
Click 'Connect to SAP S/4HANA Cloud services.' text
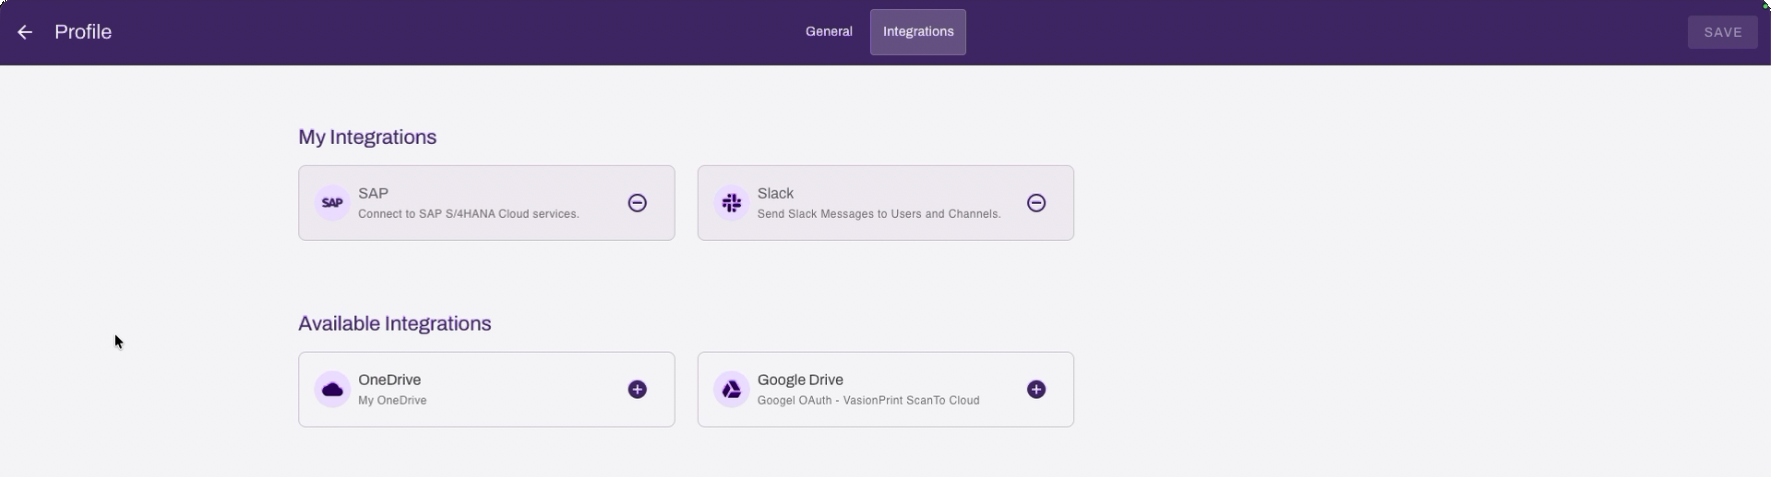click(x=468, y=214)
